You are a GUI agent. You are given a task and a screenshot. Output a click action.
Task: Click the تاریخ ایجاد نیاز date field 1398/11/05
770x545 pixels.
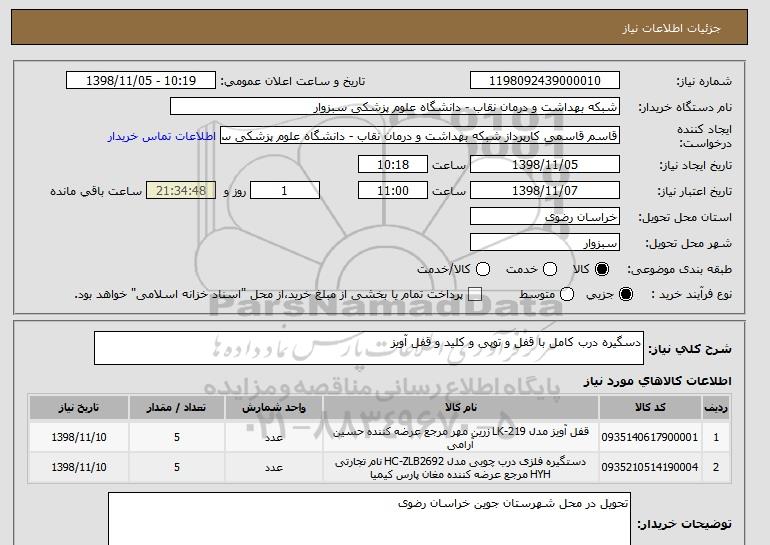pyautogui.click(x=545, y=164)
